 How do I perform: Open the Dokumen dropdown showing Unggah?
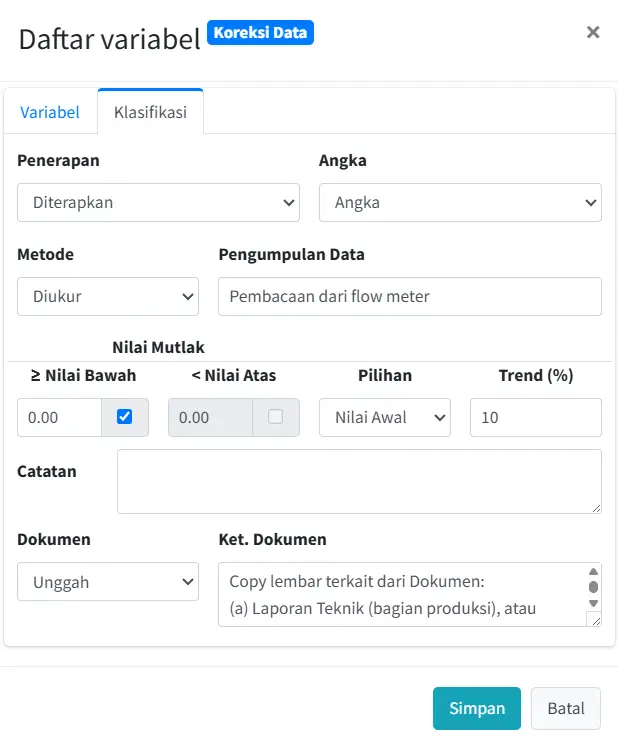(x=108, y=582)
